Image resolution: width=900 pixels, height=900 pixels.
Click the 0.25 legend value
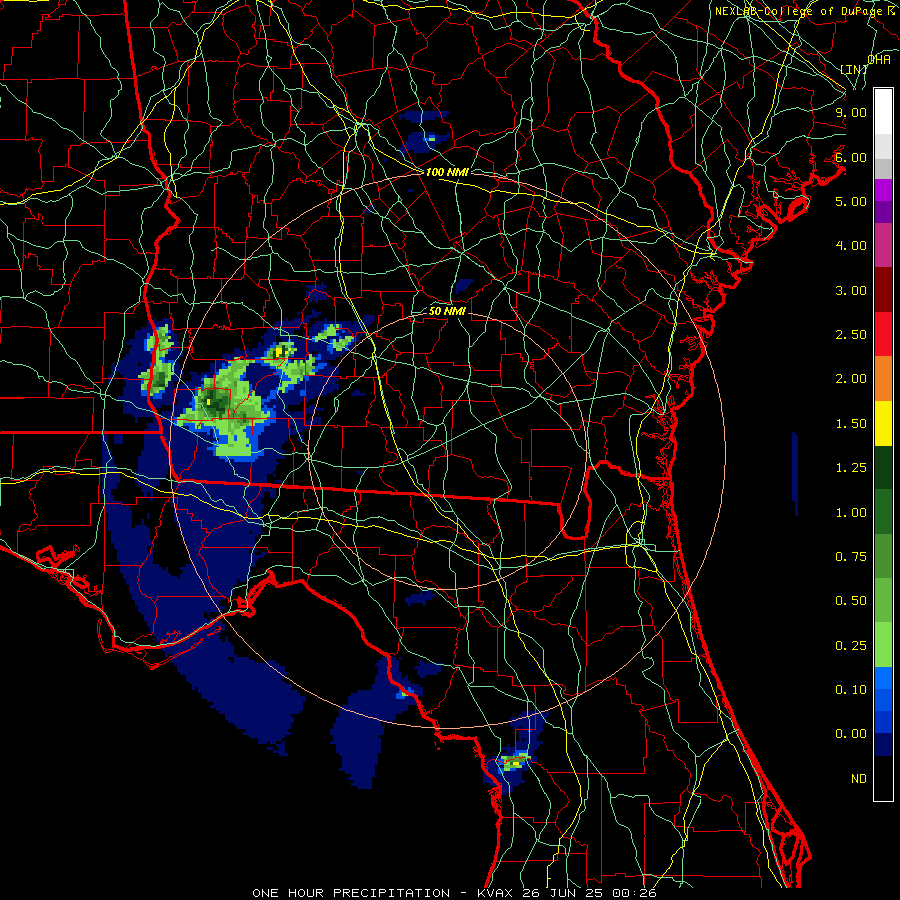(851, 646)
